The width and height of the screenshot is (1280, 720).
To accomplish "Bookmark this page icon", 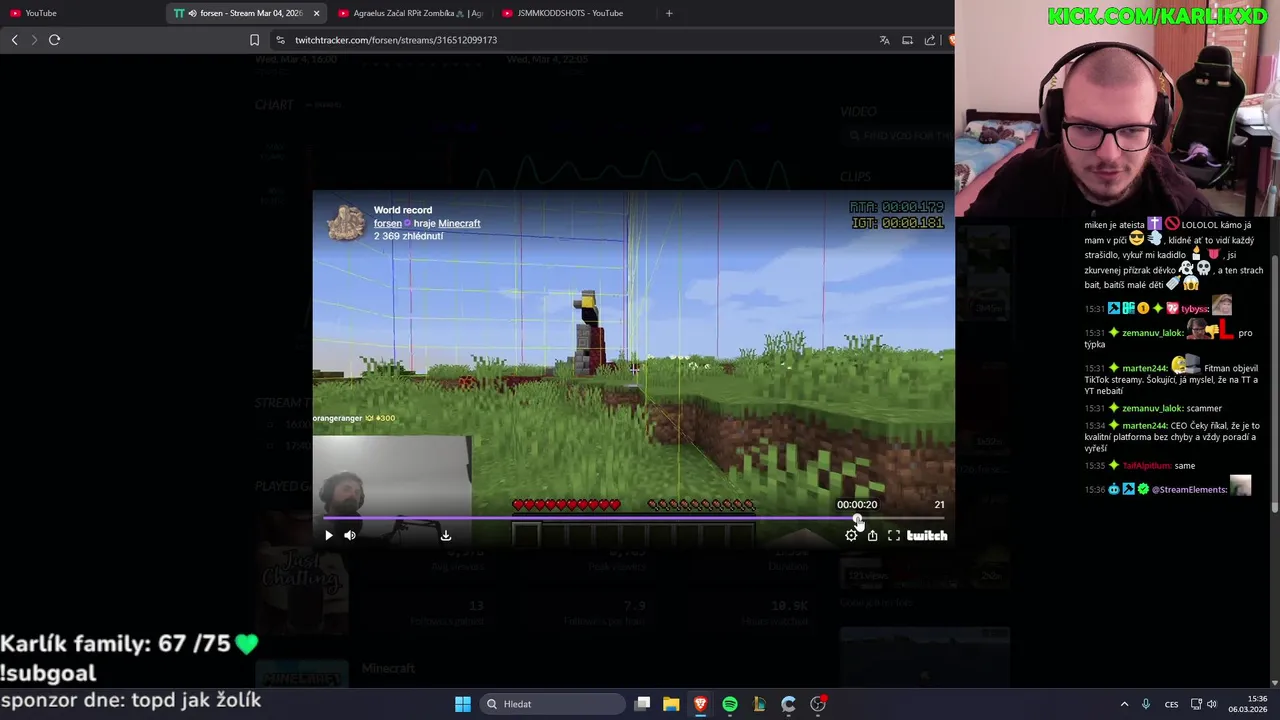I will click(254, 40).
